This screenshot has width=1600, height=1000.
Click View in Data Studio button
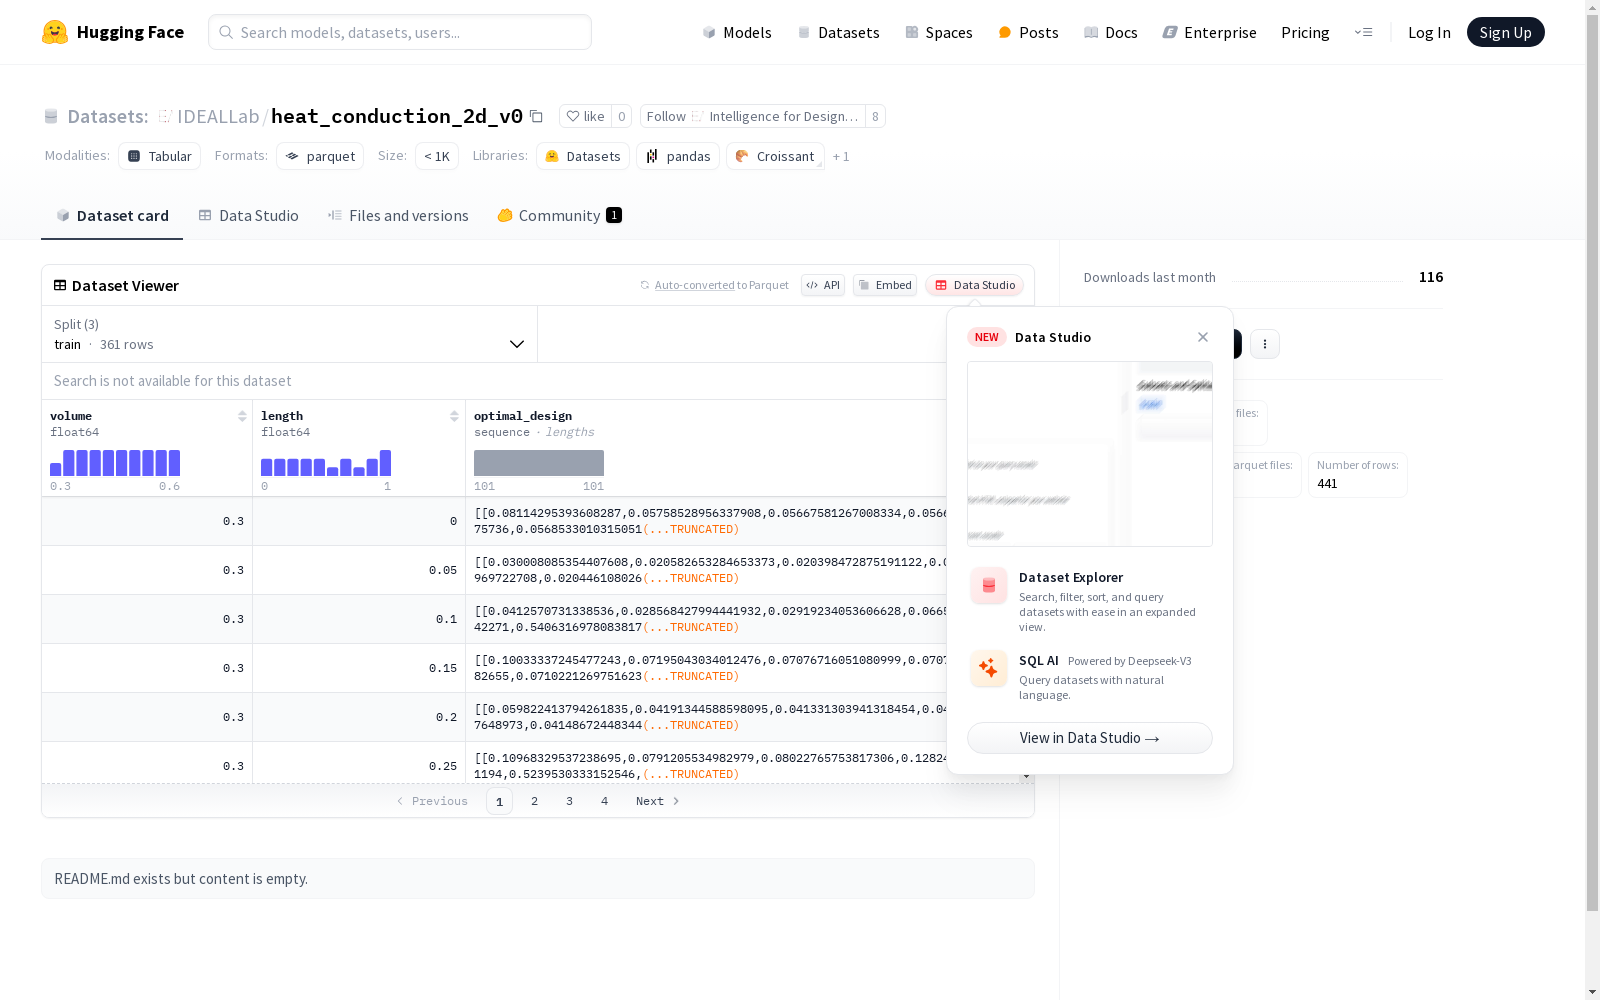pyautogui.click(x=1090, y=738)
